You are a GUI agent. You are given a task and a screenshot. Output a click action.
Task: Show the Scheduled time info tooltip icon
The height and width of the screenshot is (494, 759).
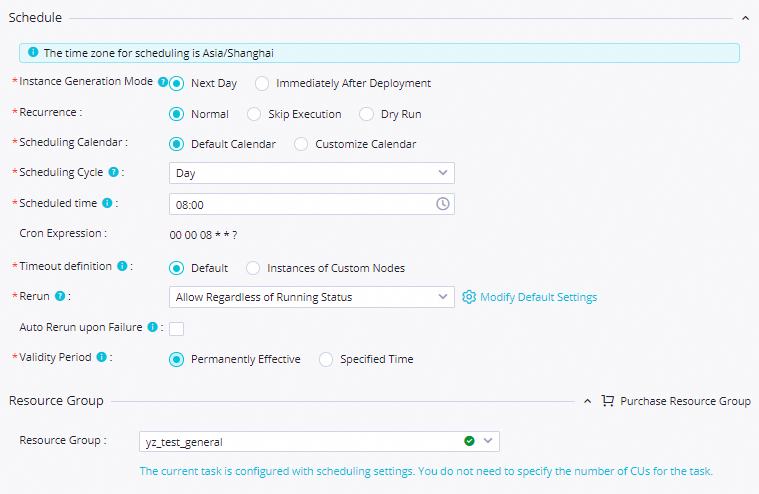click(107, 203)
